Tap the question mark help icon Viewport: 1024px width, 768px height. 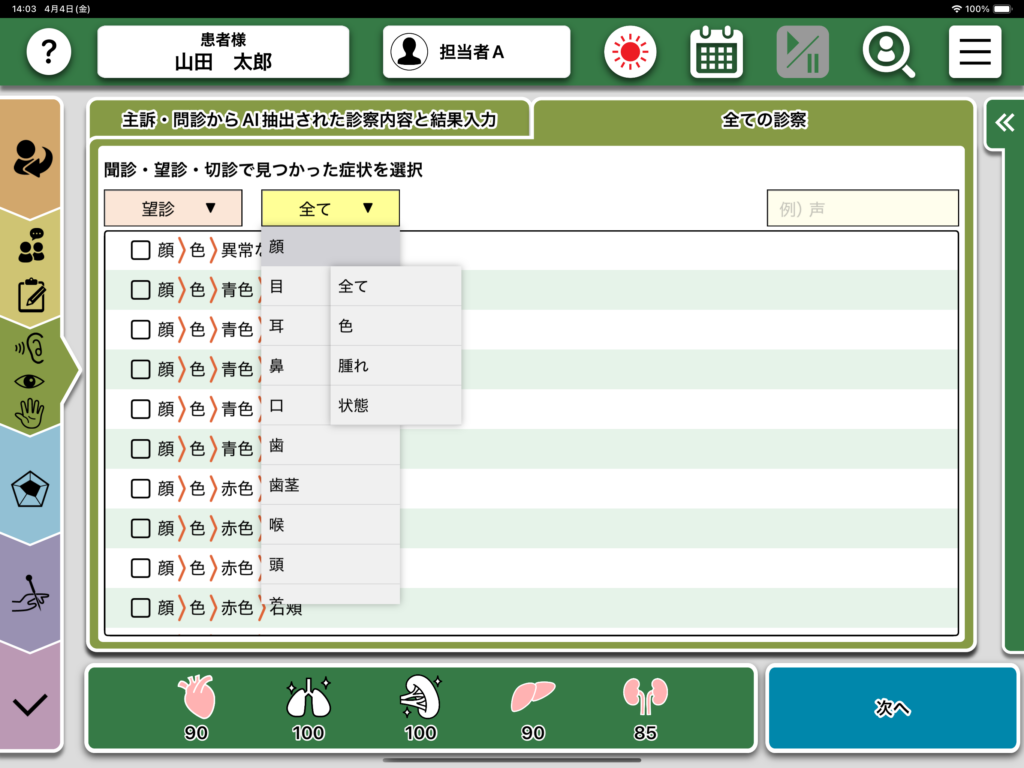(x=49, y=52)
